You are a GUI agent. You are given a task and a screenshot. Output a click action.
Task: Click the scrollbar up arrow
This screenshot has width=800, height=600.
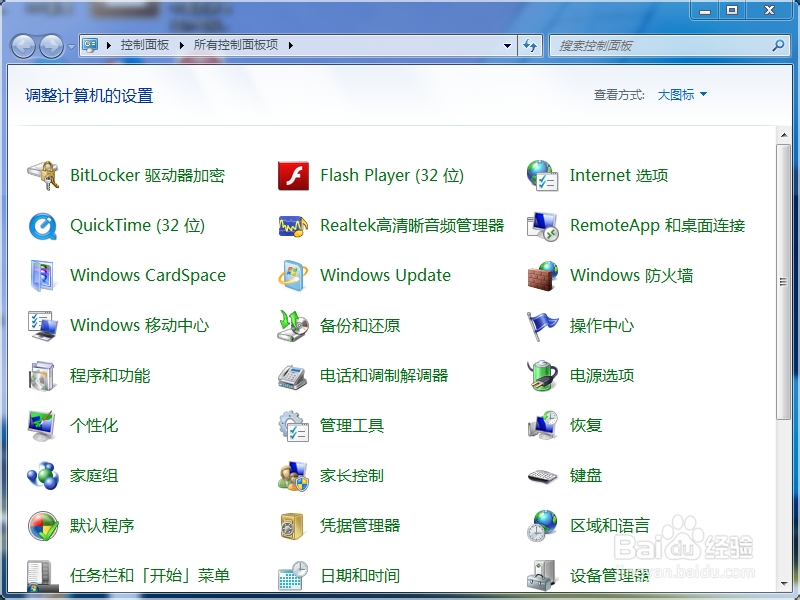coord(783,135)
